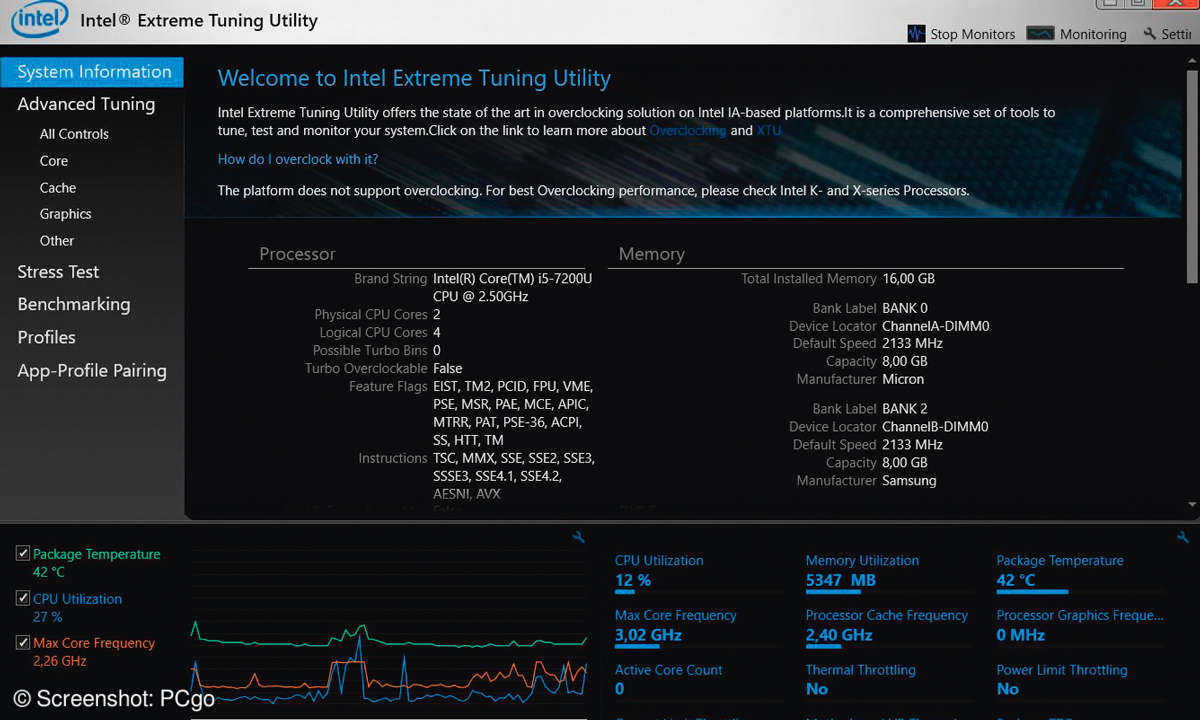Click the ChannelA-DIMM0 device locator
Screen dimensions: 1200x720
click(x=935, y=326)
